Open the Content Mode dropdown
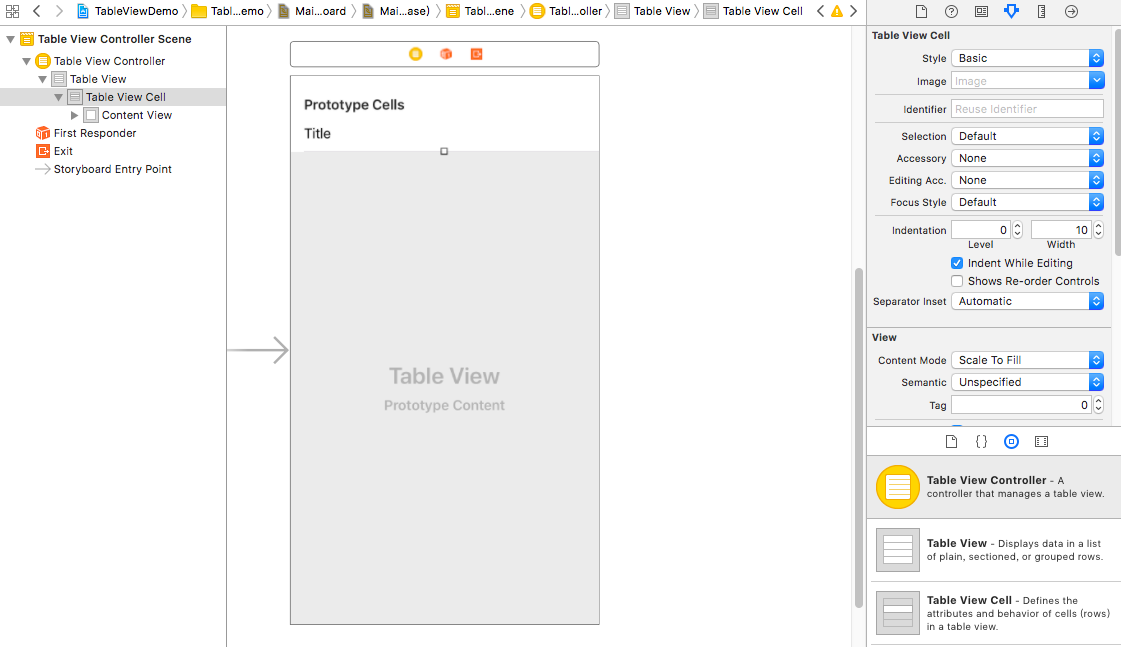 [x=1027, y=360]
